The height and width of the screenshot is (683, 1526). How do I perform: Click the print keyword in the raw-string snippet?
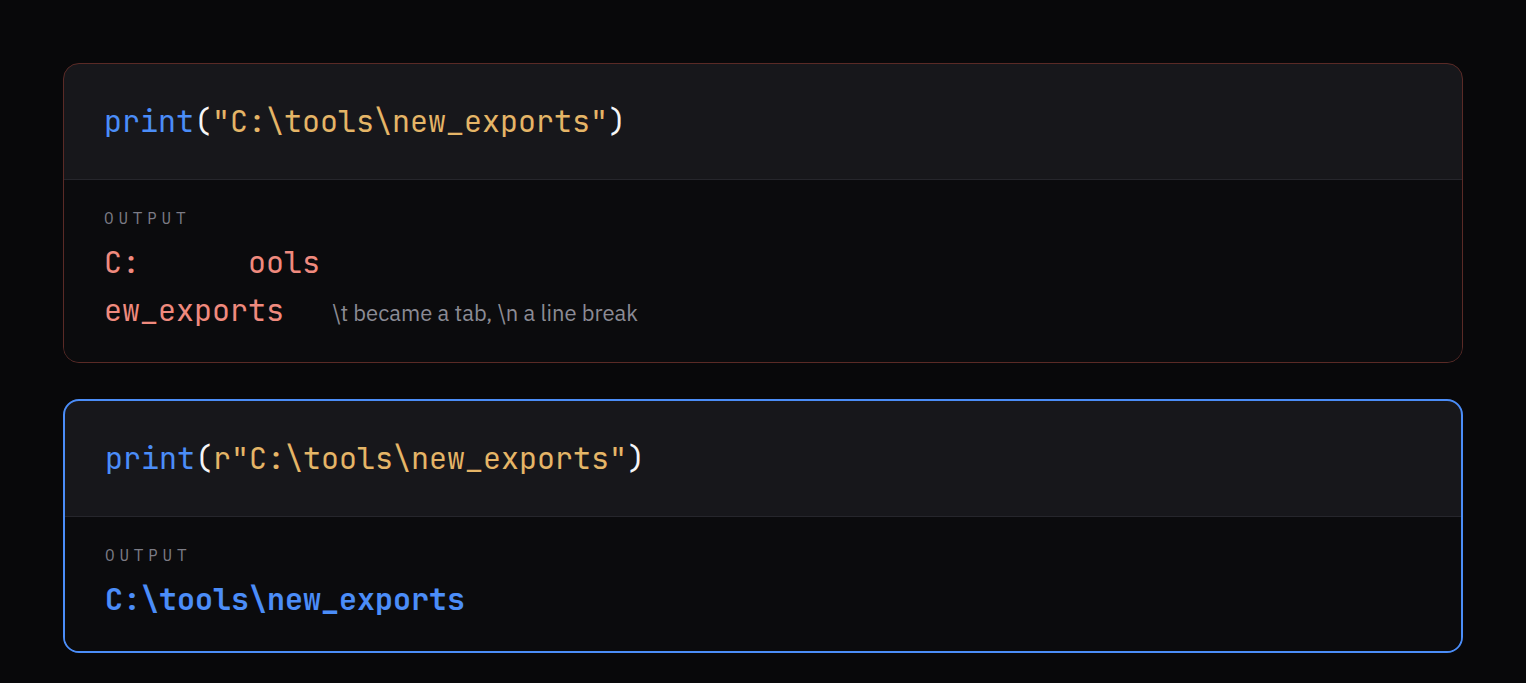pyautogui.click(x=149, y=459)
